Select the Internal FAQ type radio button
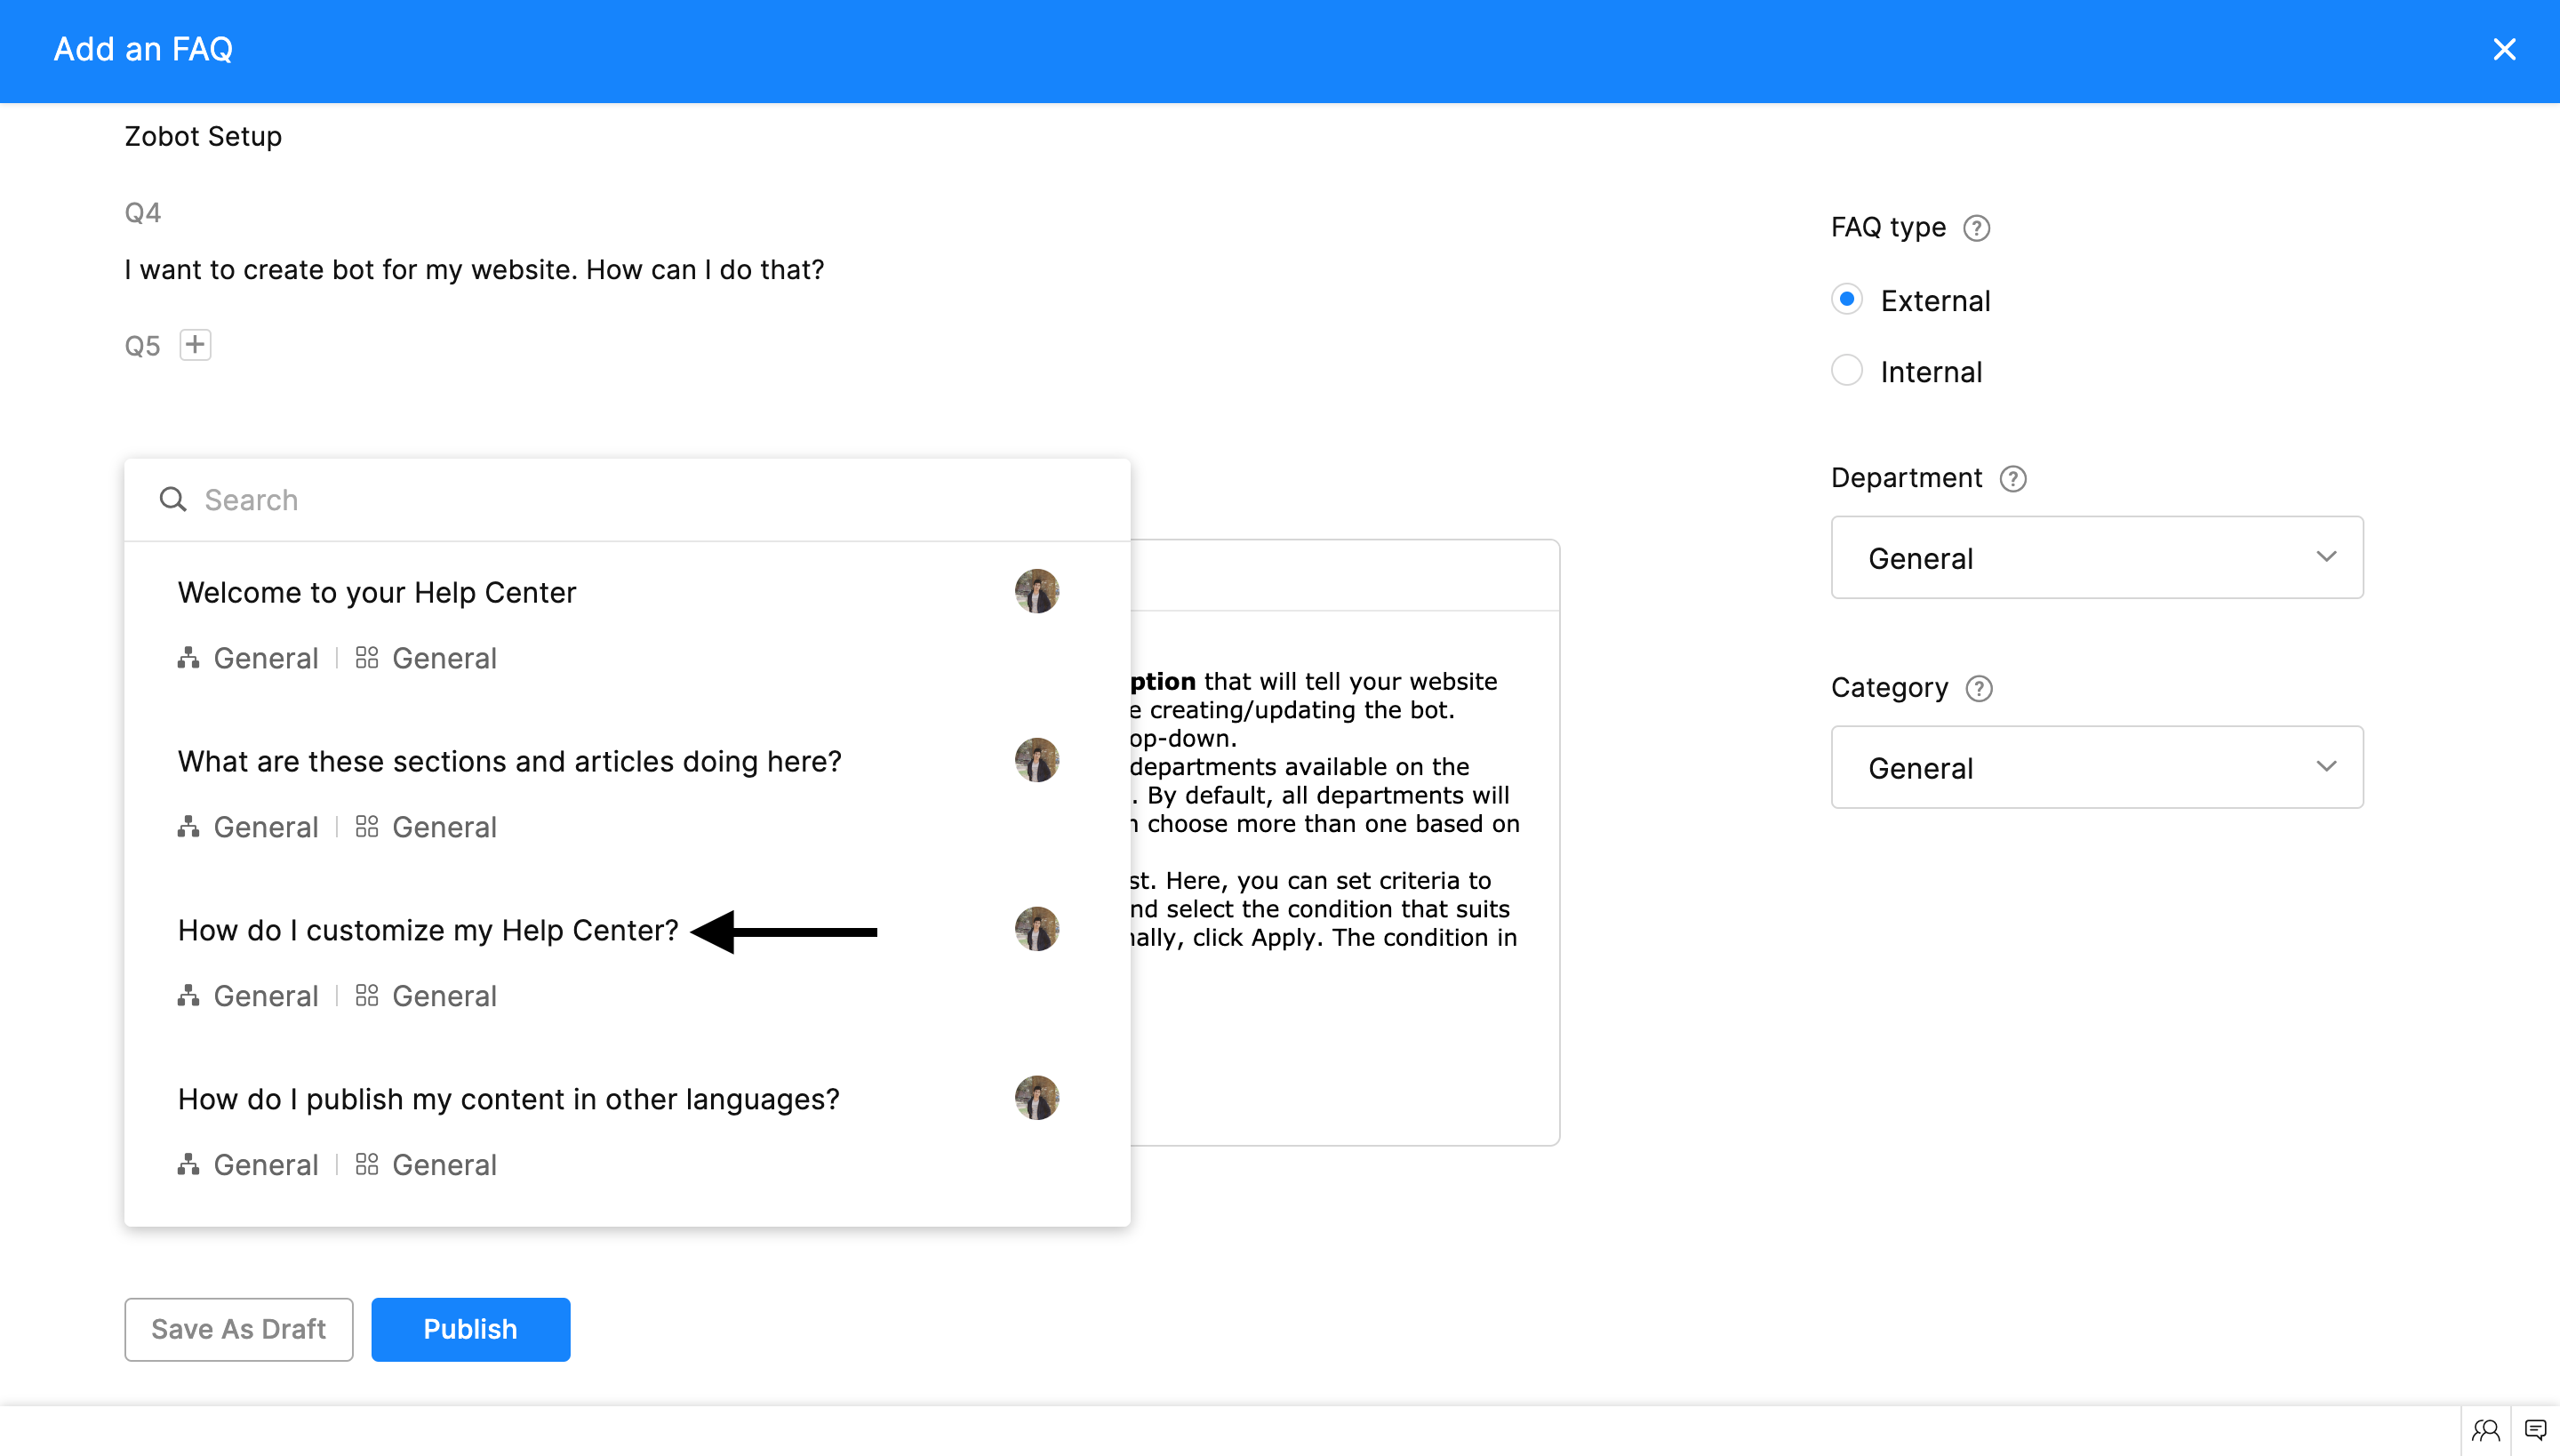This screenshot has height=1456, width=2560. [1846, 371]
